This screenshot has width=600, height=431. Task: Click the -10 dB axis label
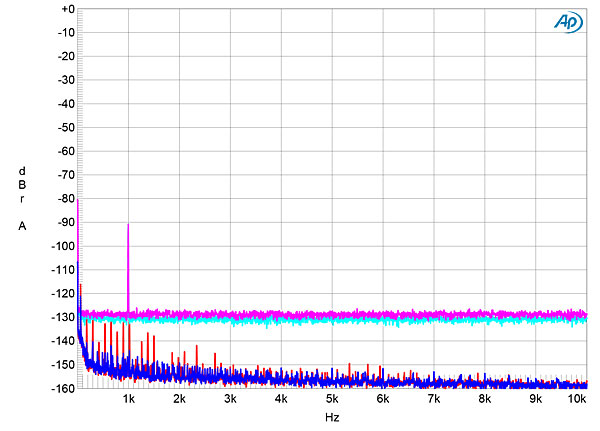pyautogui.click(x=66, y=33)
